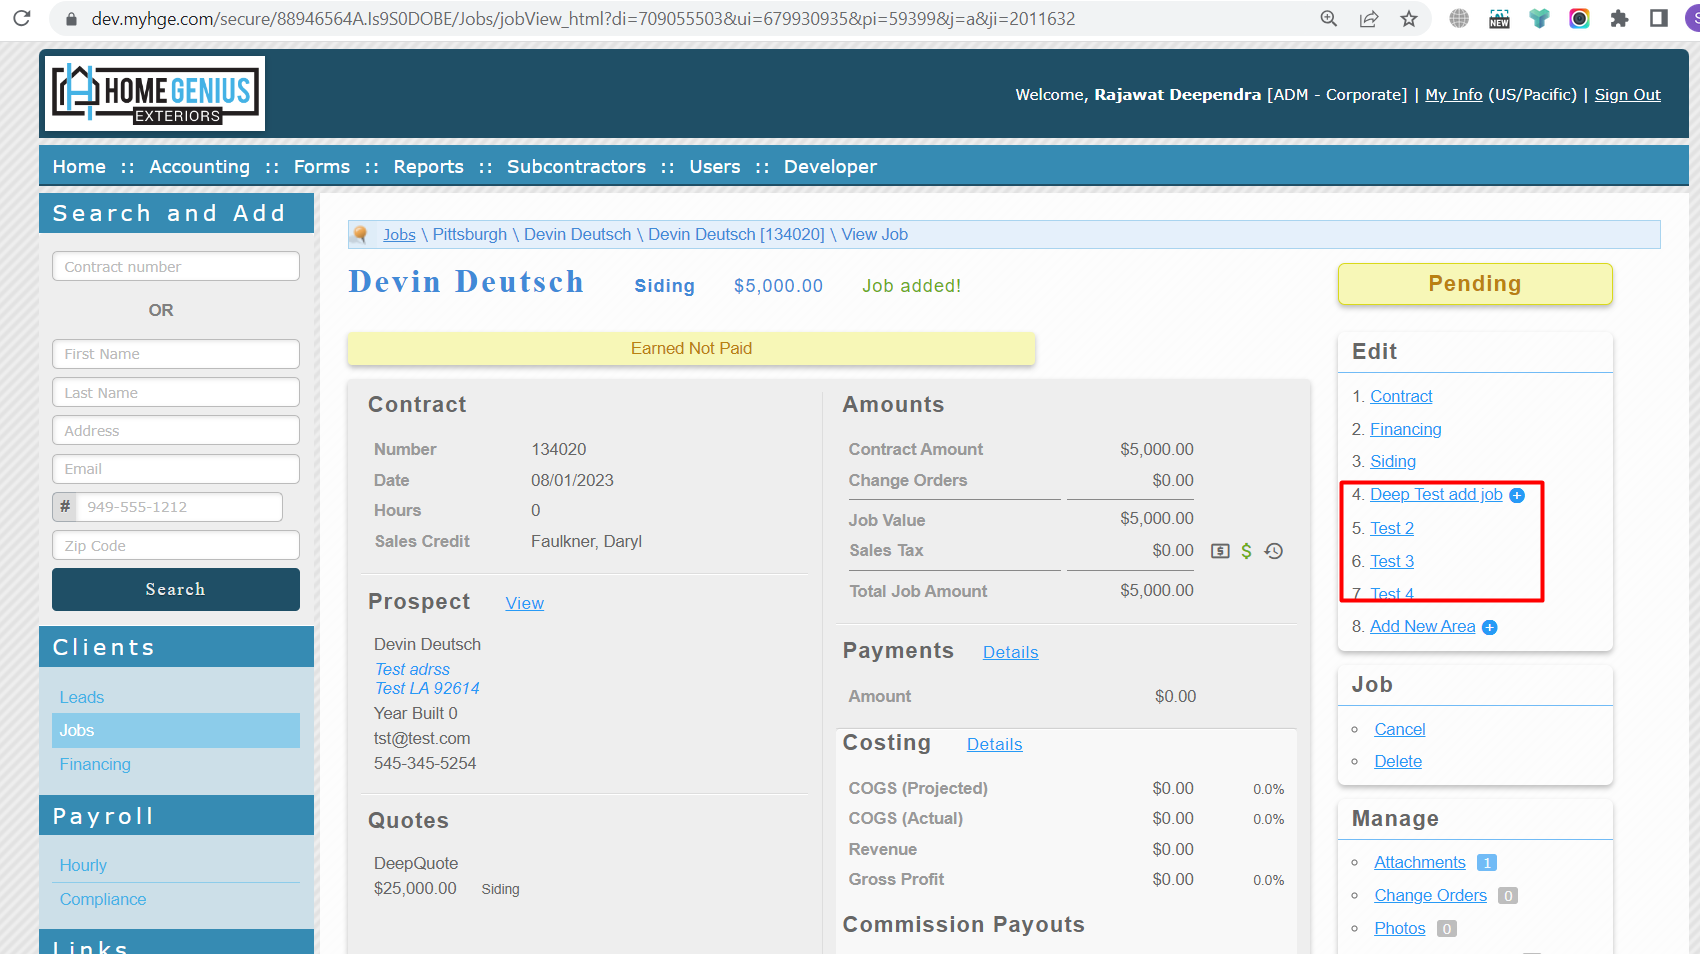Select Jobs in the Clients sidebar
Screen dimensions: 1700x954
77,730
